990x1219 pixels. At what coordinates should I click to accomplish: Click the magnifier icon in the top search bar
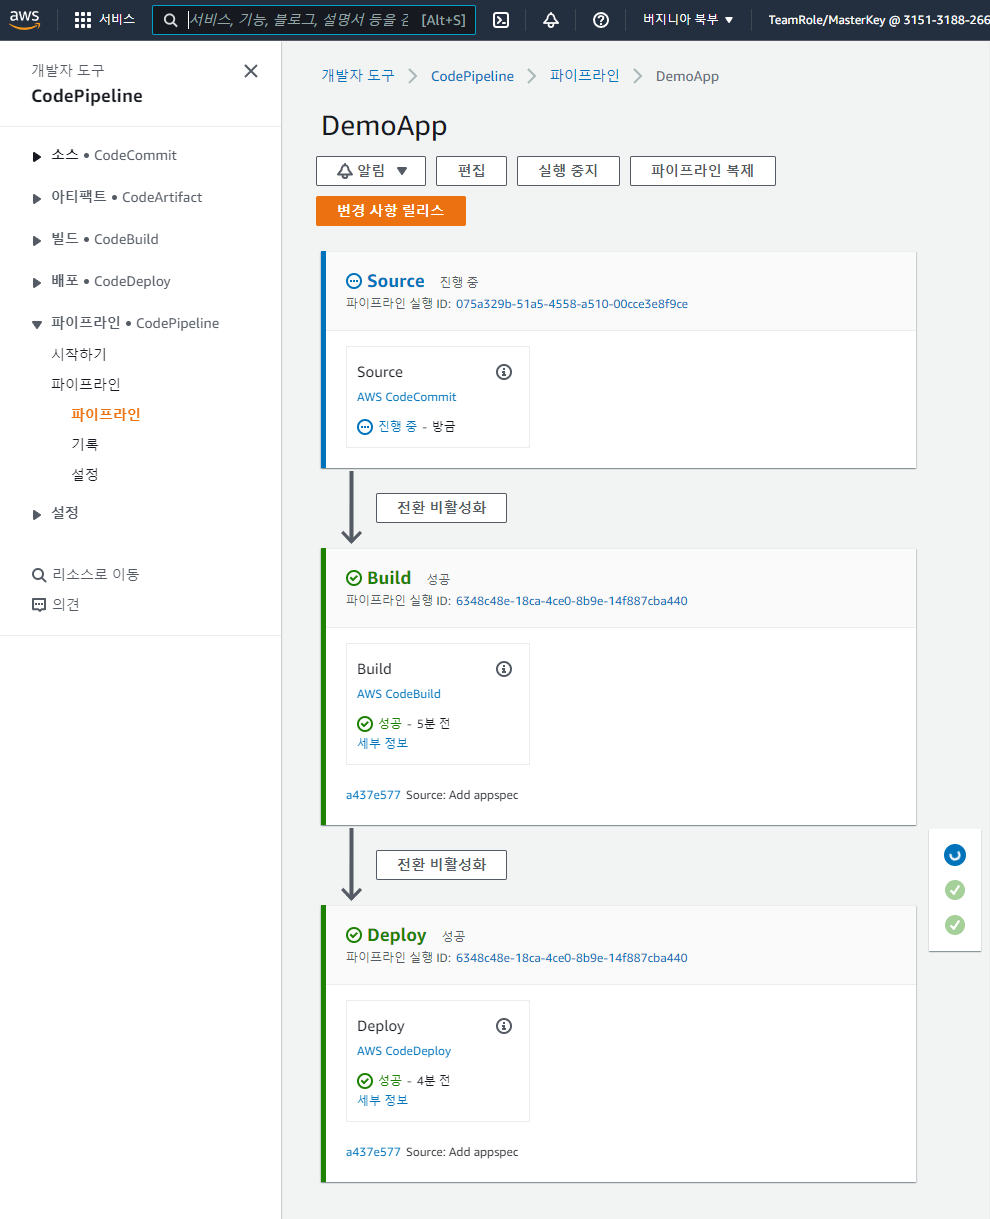[x=171, y=20]
